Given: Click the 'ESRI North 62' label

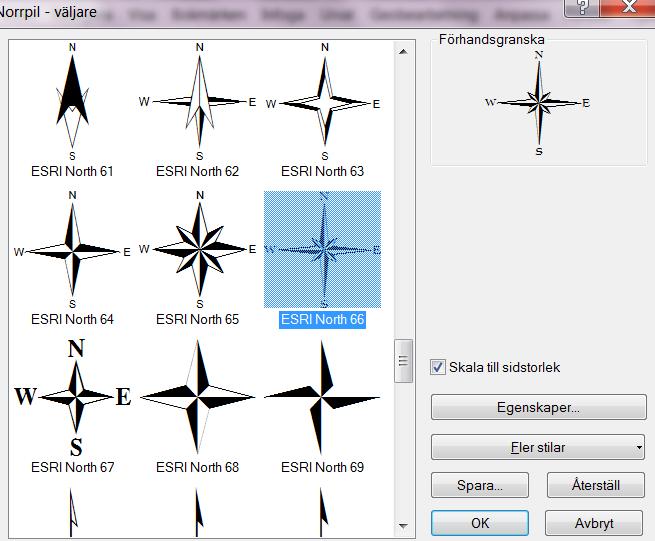Looking at the screenshot, I should 197,171.
